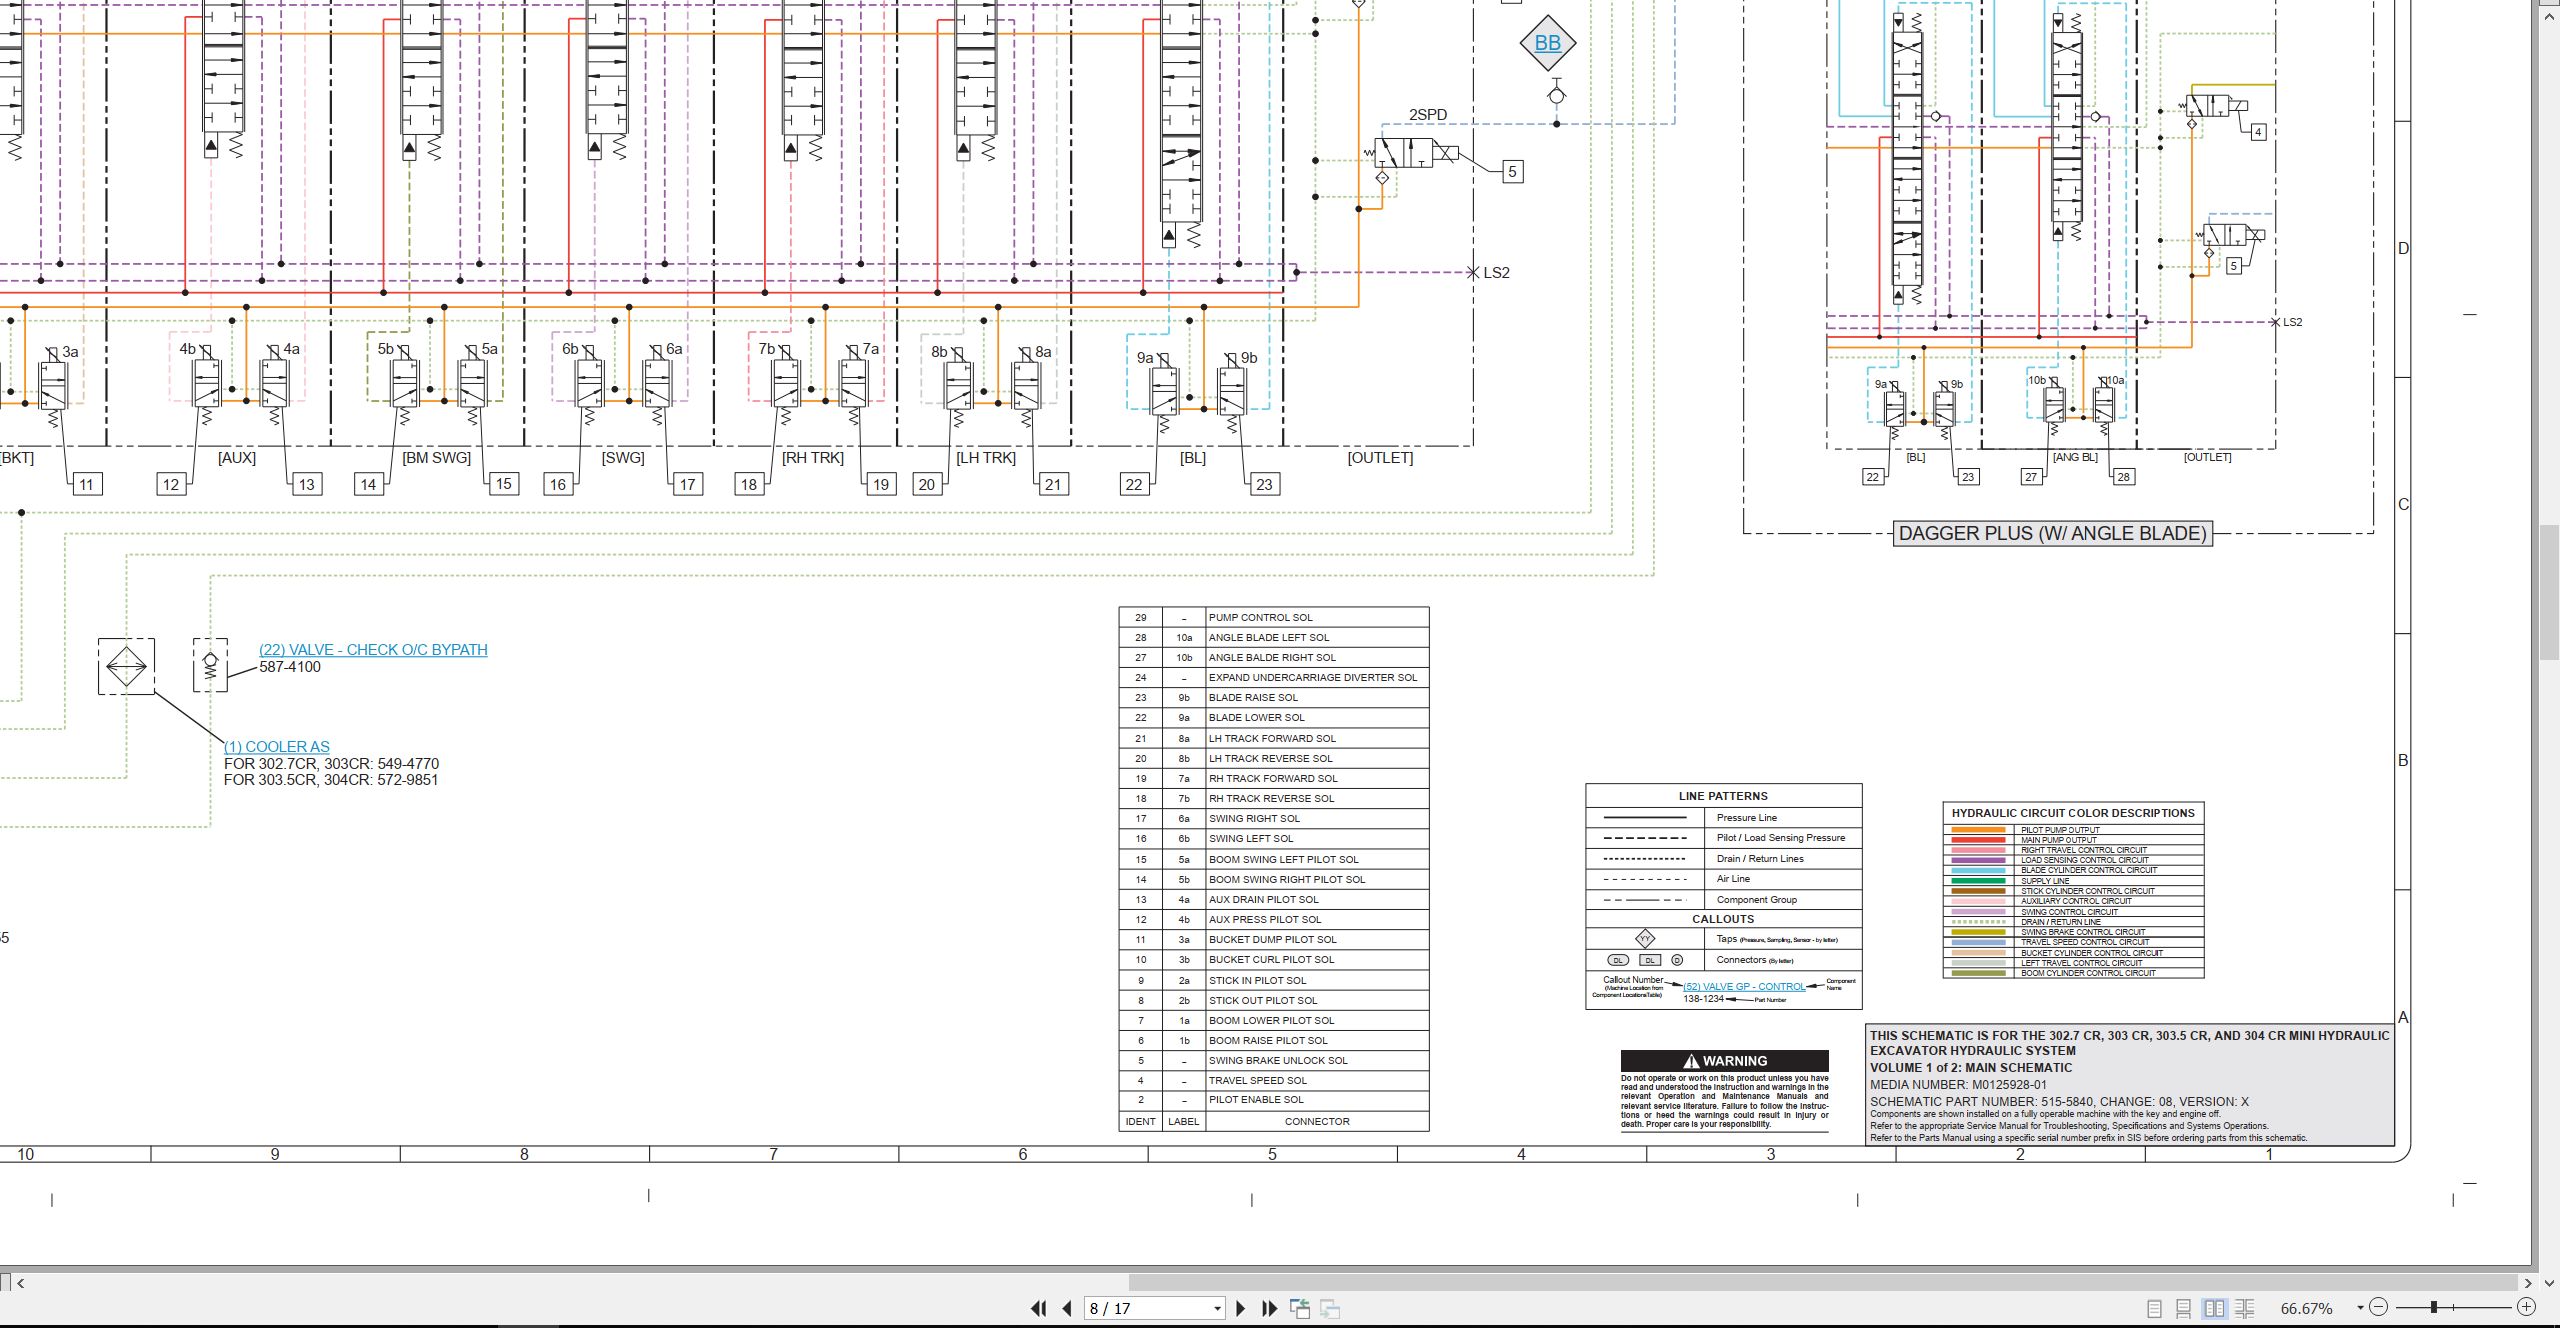The height and width of the screenshot is (1328, 2560).
Task: Click the CONNECTOR column header
Action: point(1317,1121)
